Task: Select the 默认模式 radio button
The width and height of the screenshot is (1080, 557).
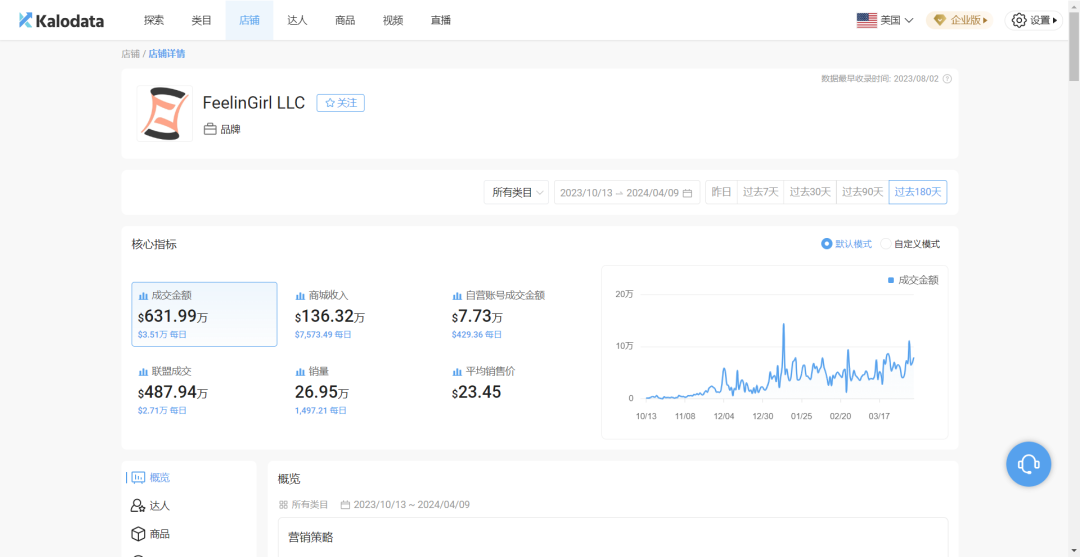Action: tap(826, 244)
